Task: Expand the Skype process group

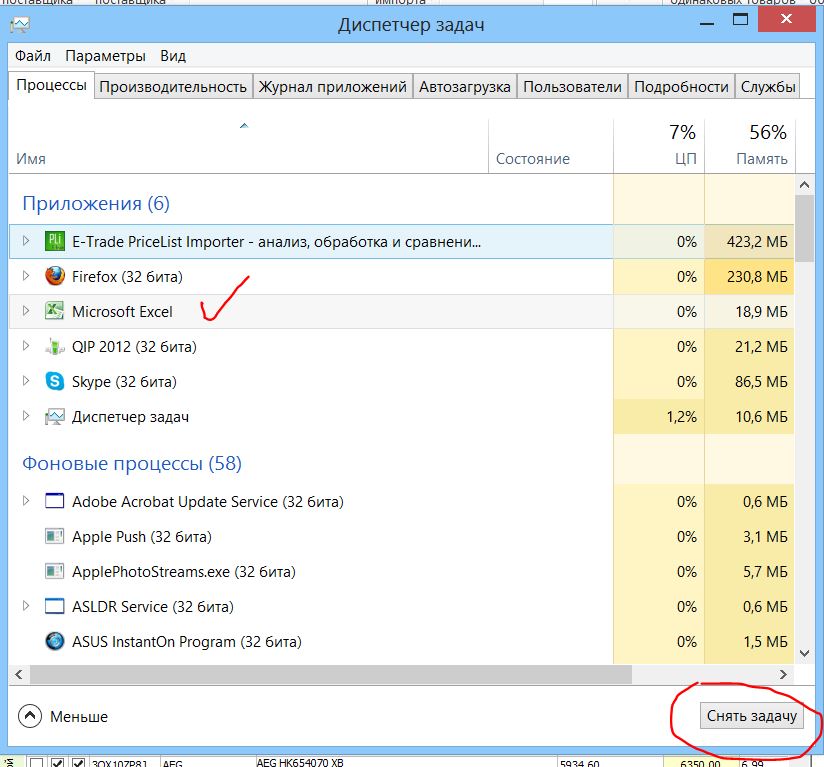Action: click(25, 381)
